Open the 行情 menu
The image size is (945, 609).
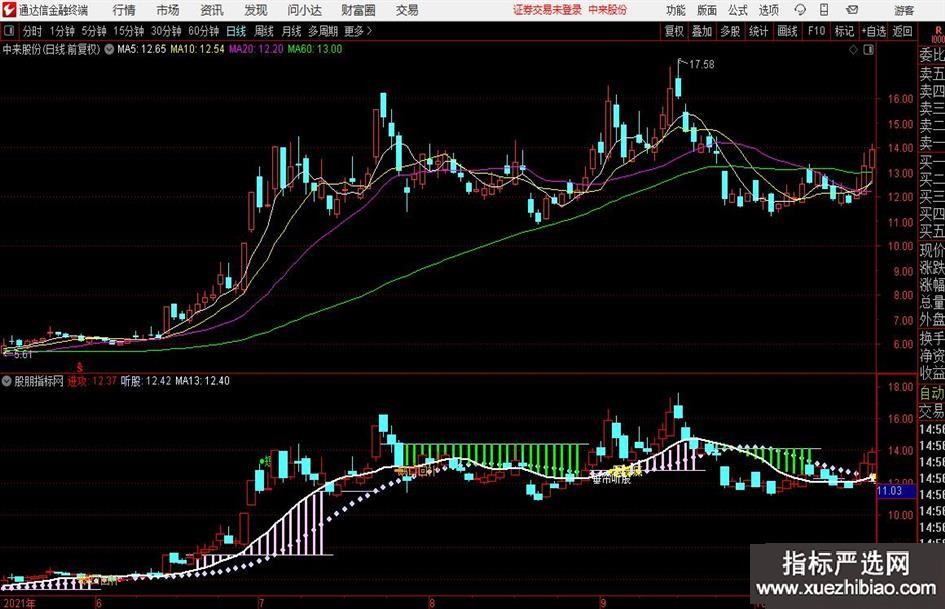click(124, 10)
